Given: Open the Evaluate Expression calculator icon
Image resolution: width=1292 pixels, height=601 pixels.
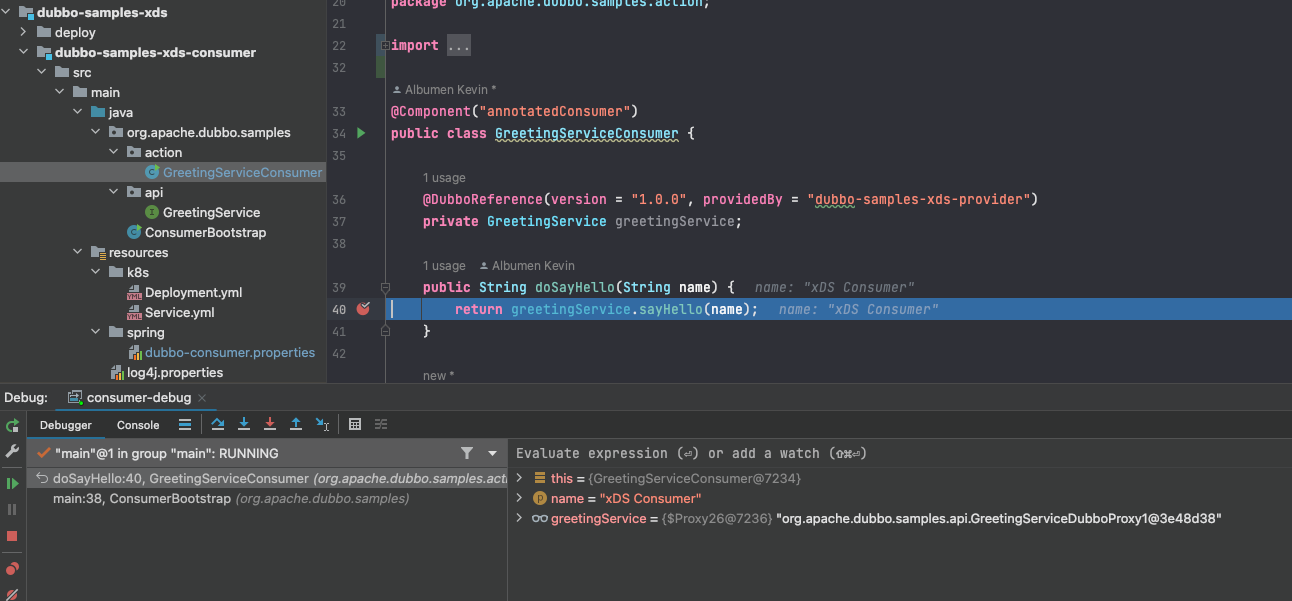Looking at the screenshot, I should [x=355, y=425].
